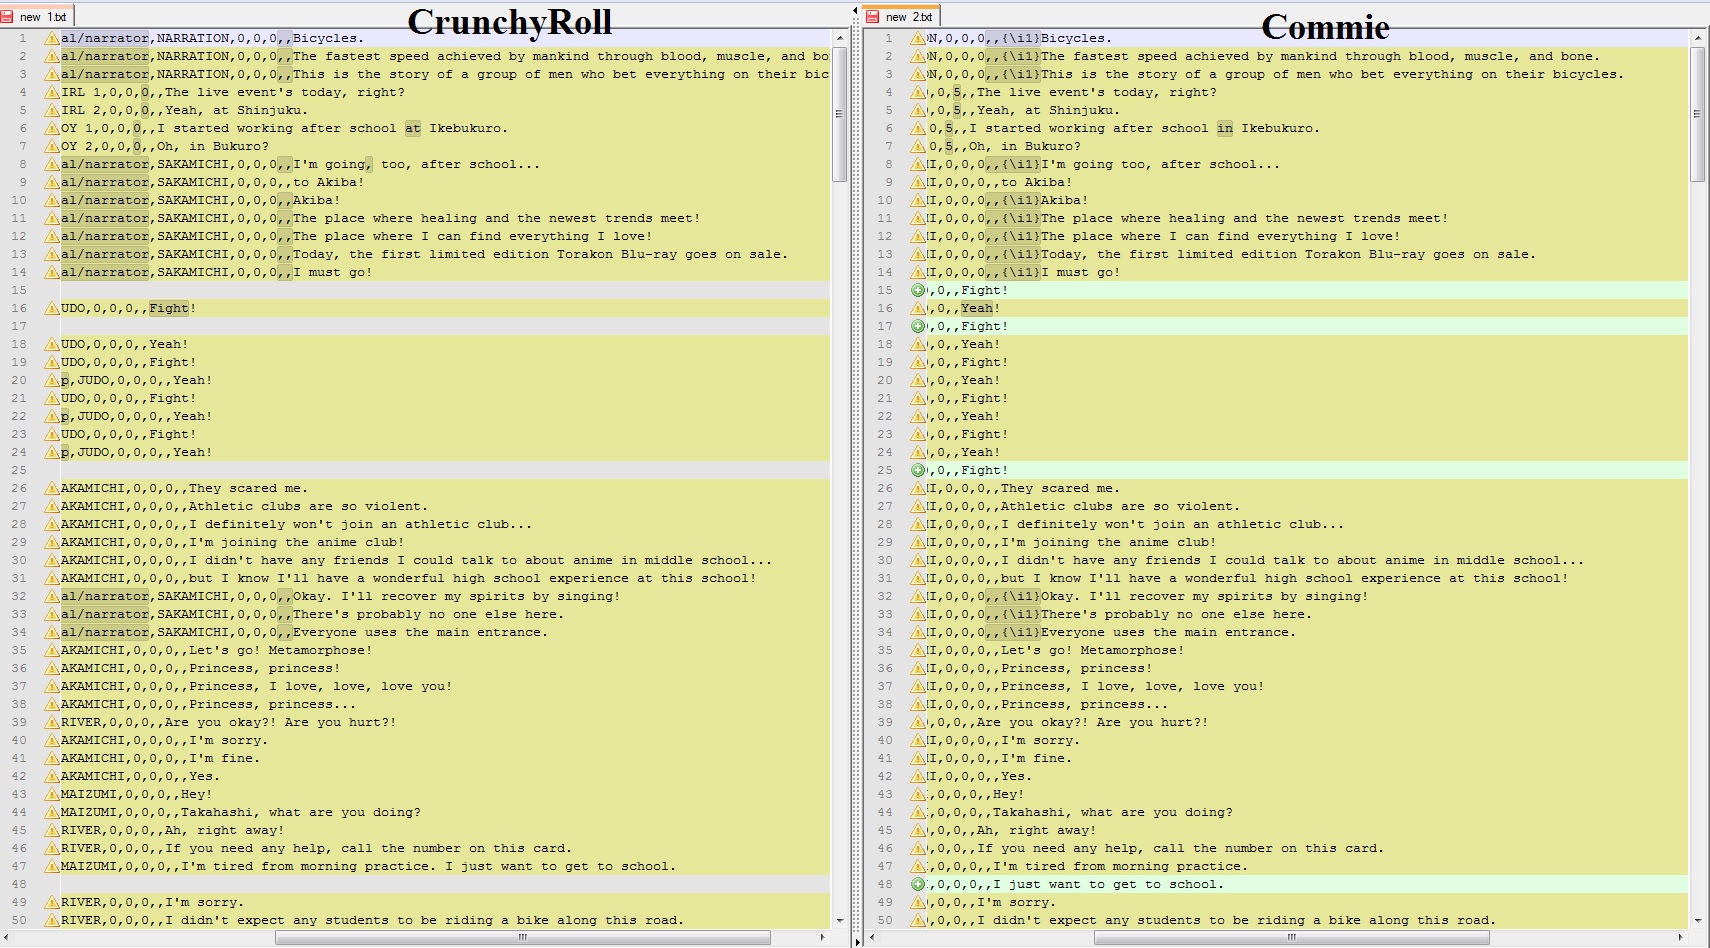Click left text 'Princess, I love, love, love you!'
1710x948 pixels.
coord(321,686)
